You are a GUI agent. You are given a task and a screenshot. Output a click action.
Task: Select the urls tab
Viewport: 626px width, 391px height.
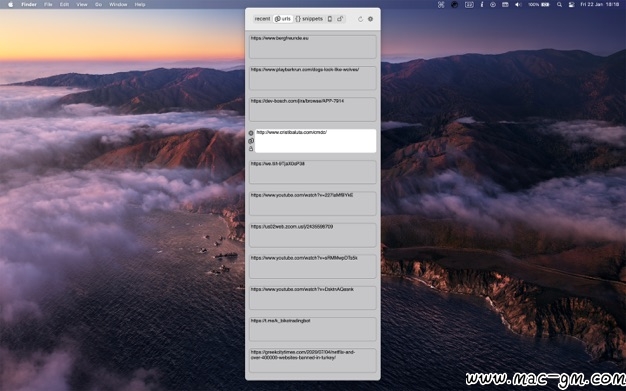pos(283,19)
